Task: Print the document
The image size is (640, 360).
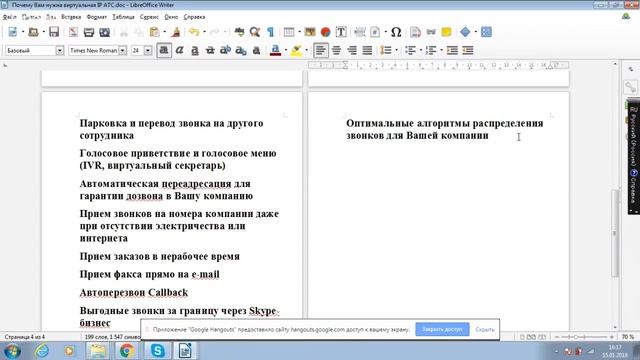Action: tap(89, 32)
